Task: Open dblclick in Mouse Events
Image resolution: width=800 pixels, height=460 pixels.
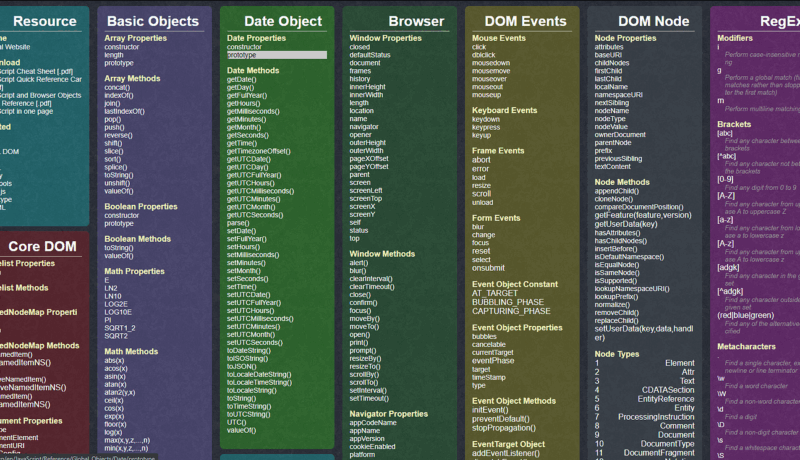Action: pyautogui.click(x=484, y=55)
